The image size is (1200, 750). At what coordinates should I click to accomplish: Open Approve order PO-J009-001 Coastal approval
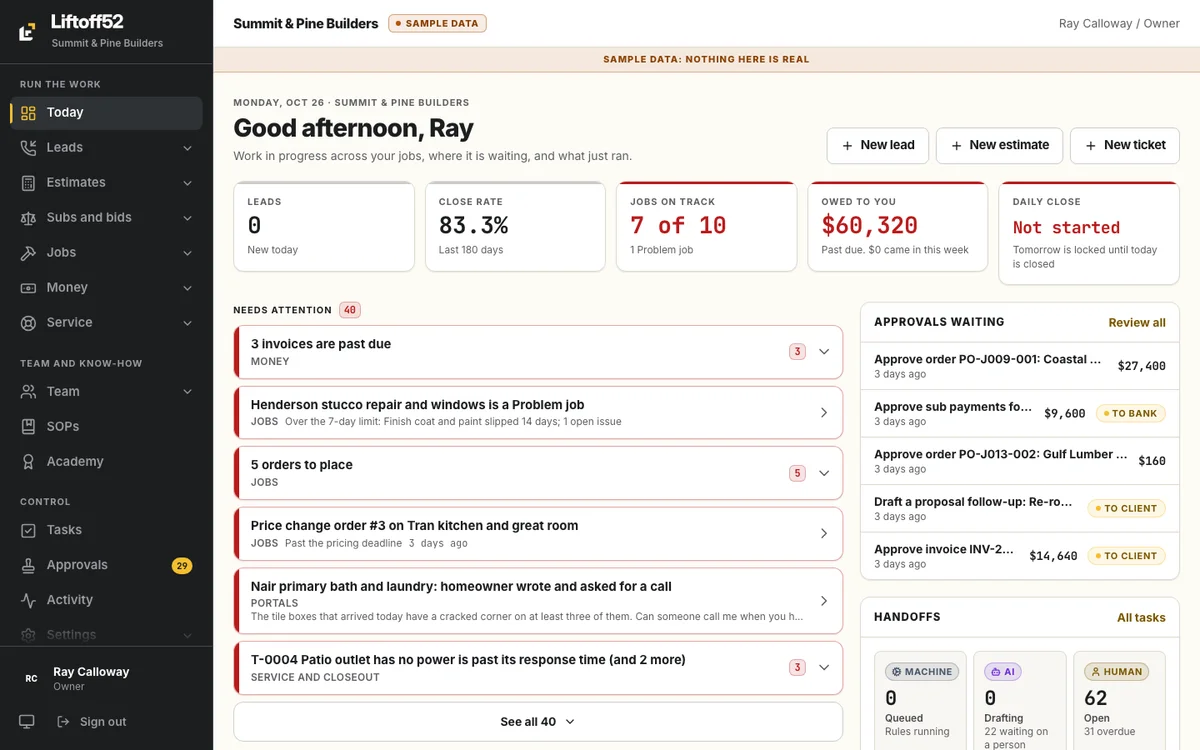[1020, 366]
